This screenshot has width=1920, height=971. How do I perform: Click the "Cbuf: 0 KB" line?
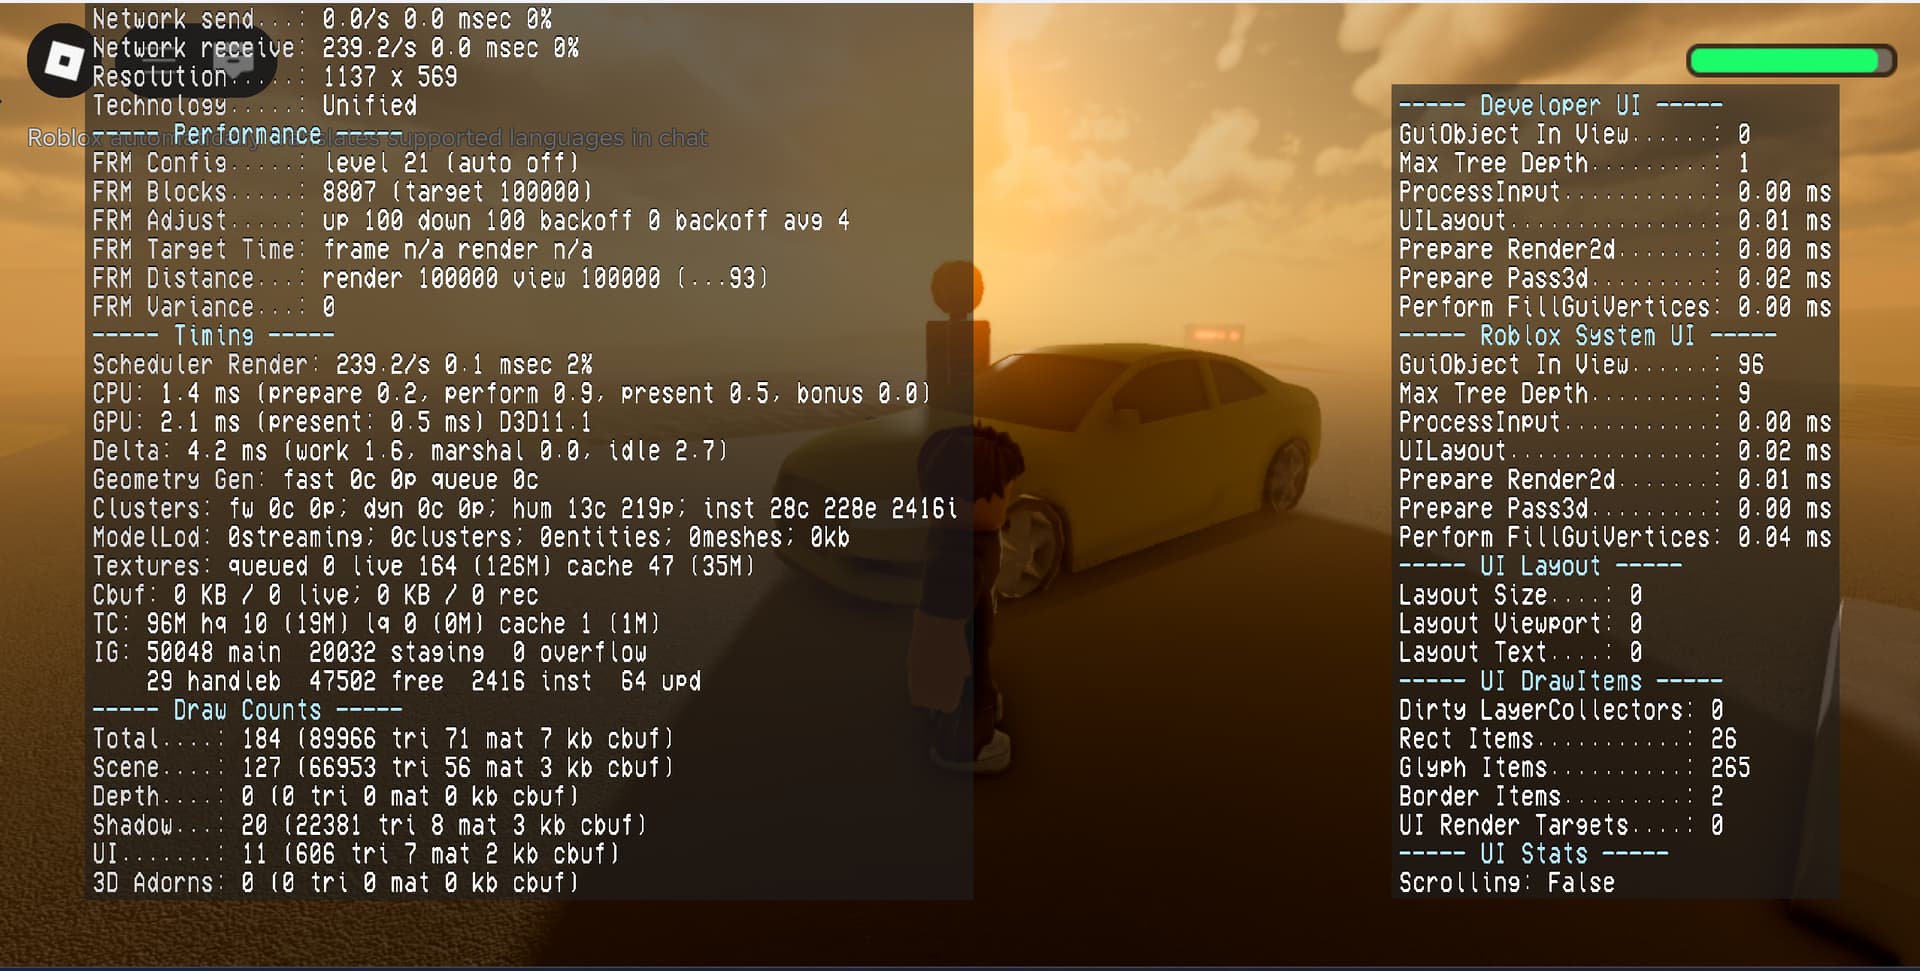[x=316, y=596]
